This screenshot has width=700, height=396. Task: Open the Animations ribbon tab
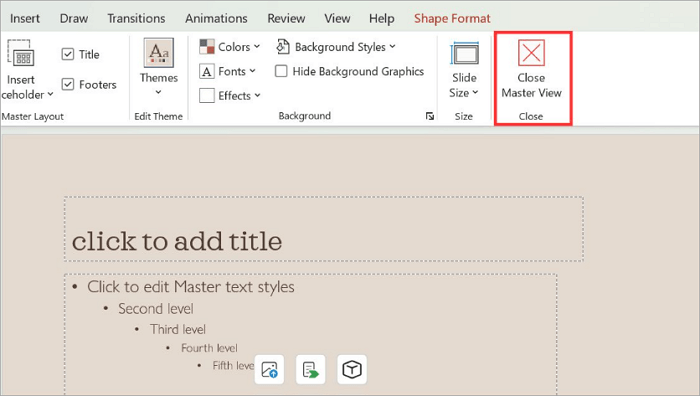[216, 18]
